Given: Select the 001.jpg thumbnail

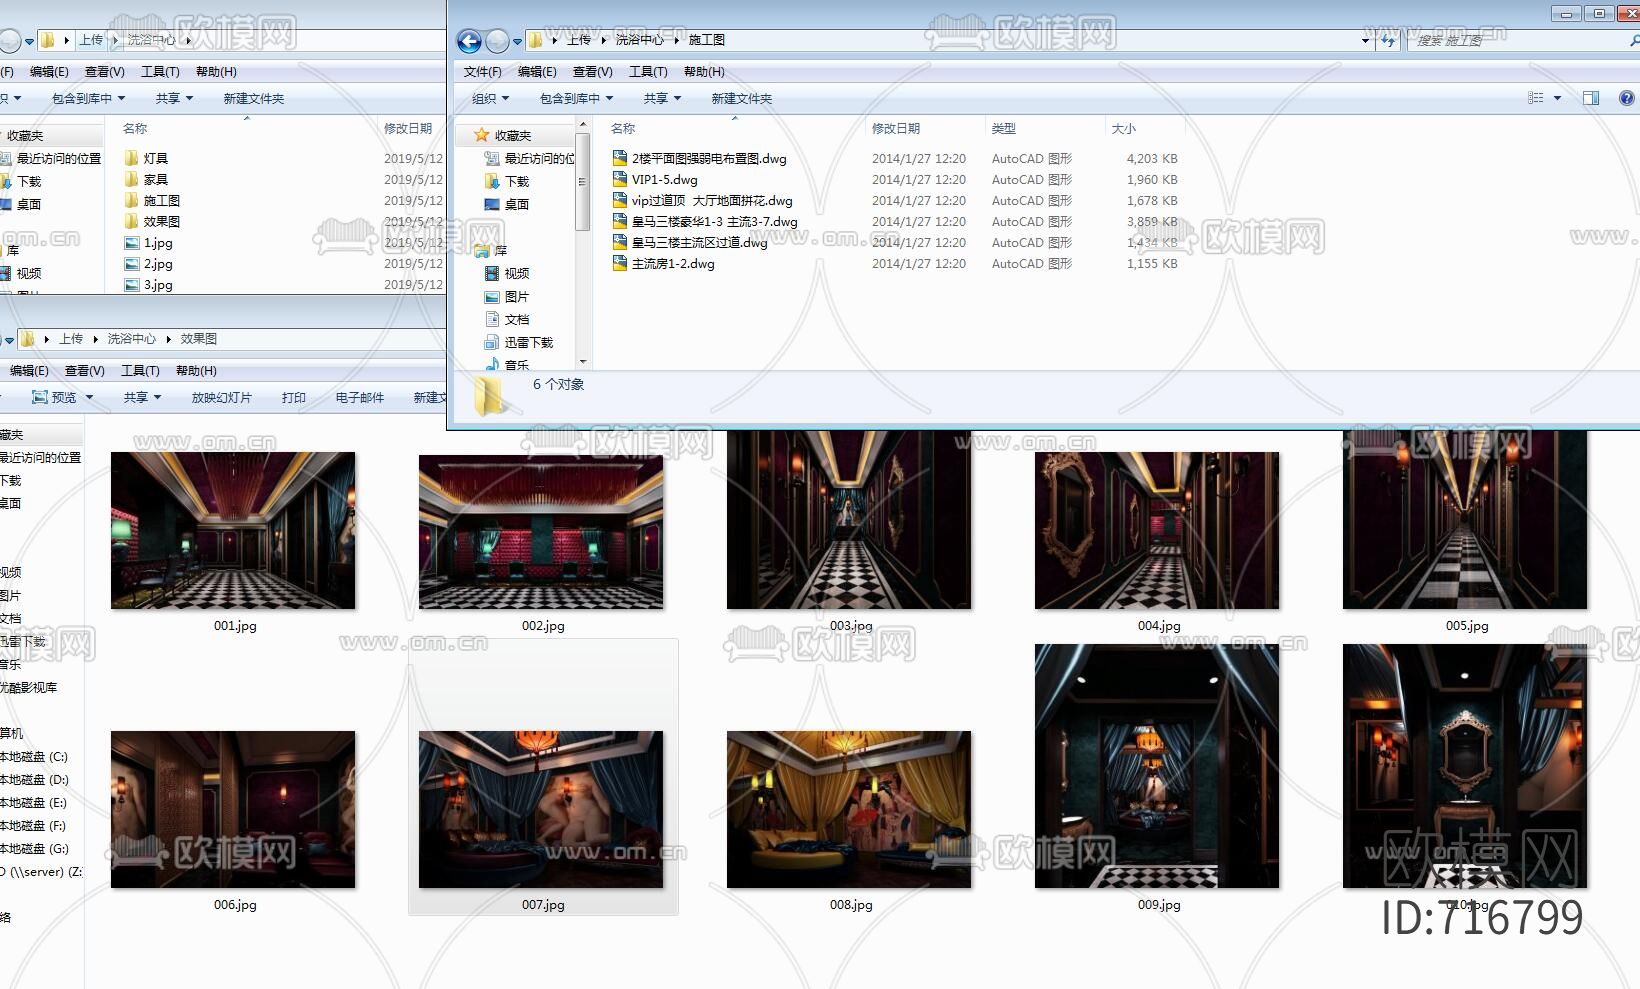Looking at the screenshot, I should click(233, 530).
